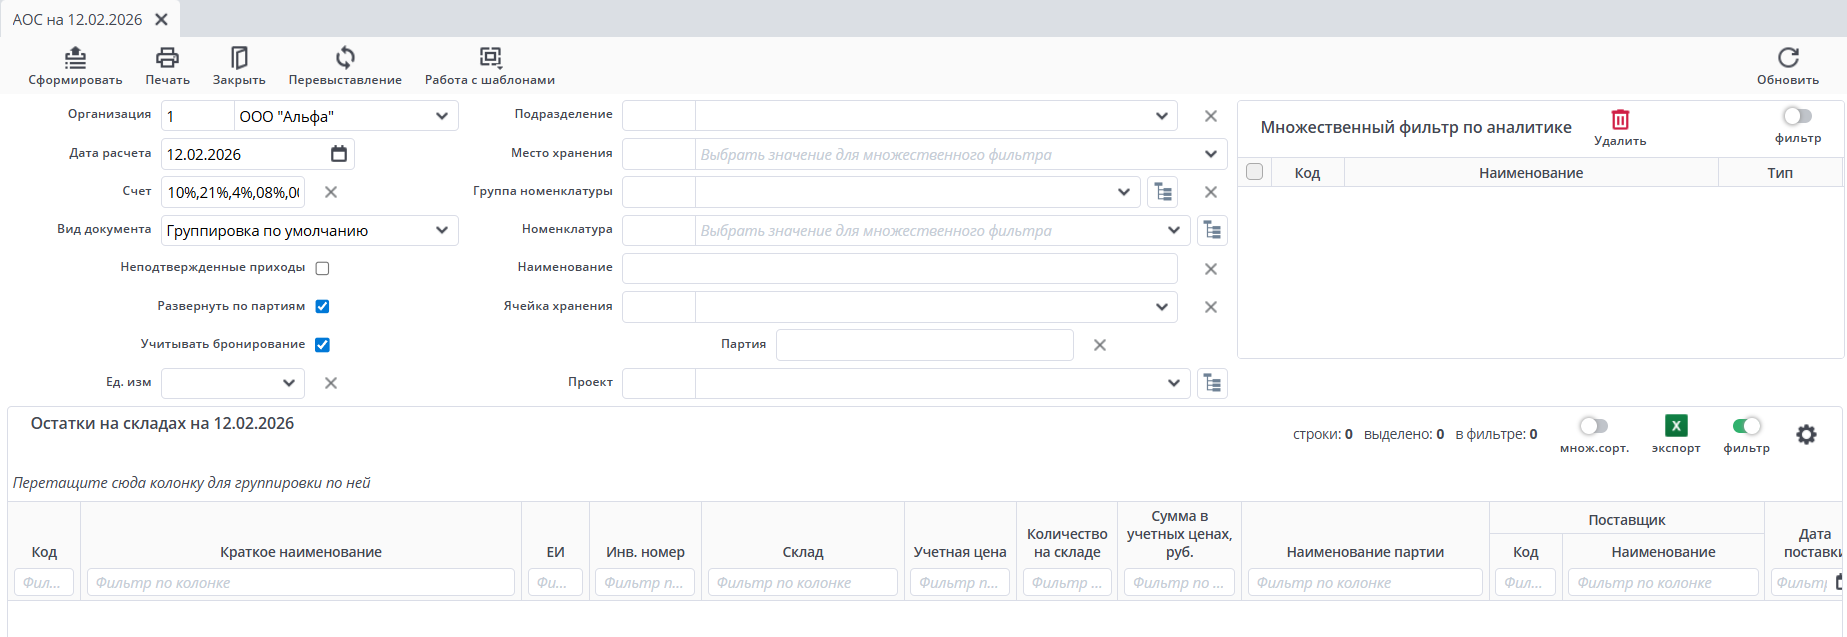Click the red Удалить trash icon
1847x637 pixels.
[1620, 120]
